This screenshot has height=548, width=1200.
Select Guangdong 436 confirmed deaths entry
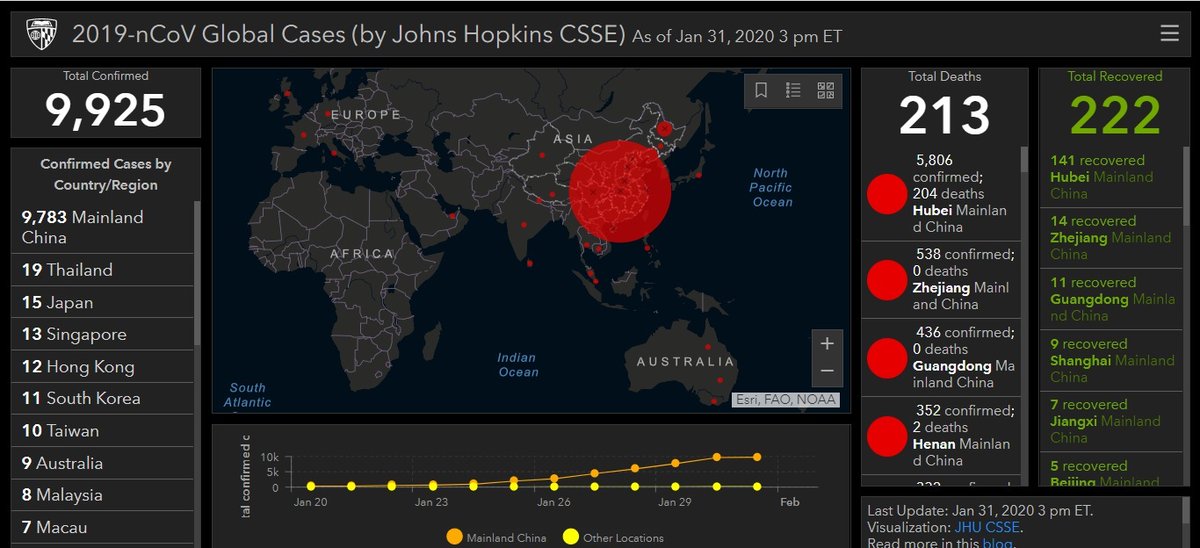941,357
